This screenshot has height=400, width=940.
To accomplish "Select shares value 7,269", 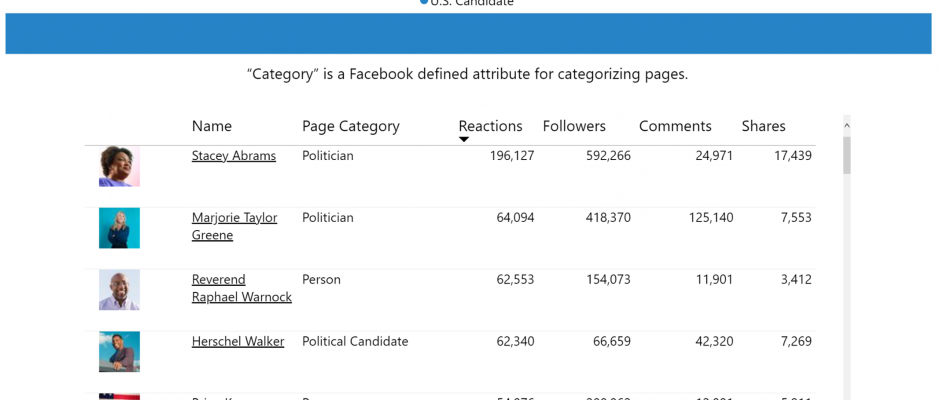I will [796, 342].
